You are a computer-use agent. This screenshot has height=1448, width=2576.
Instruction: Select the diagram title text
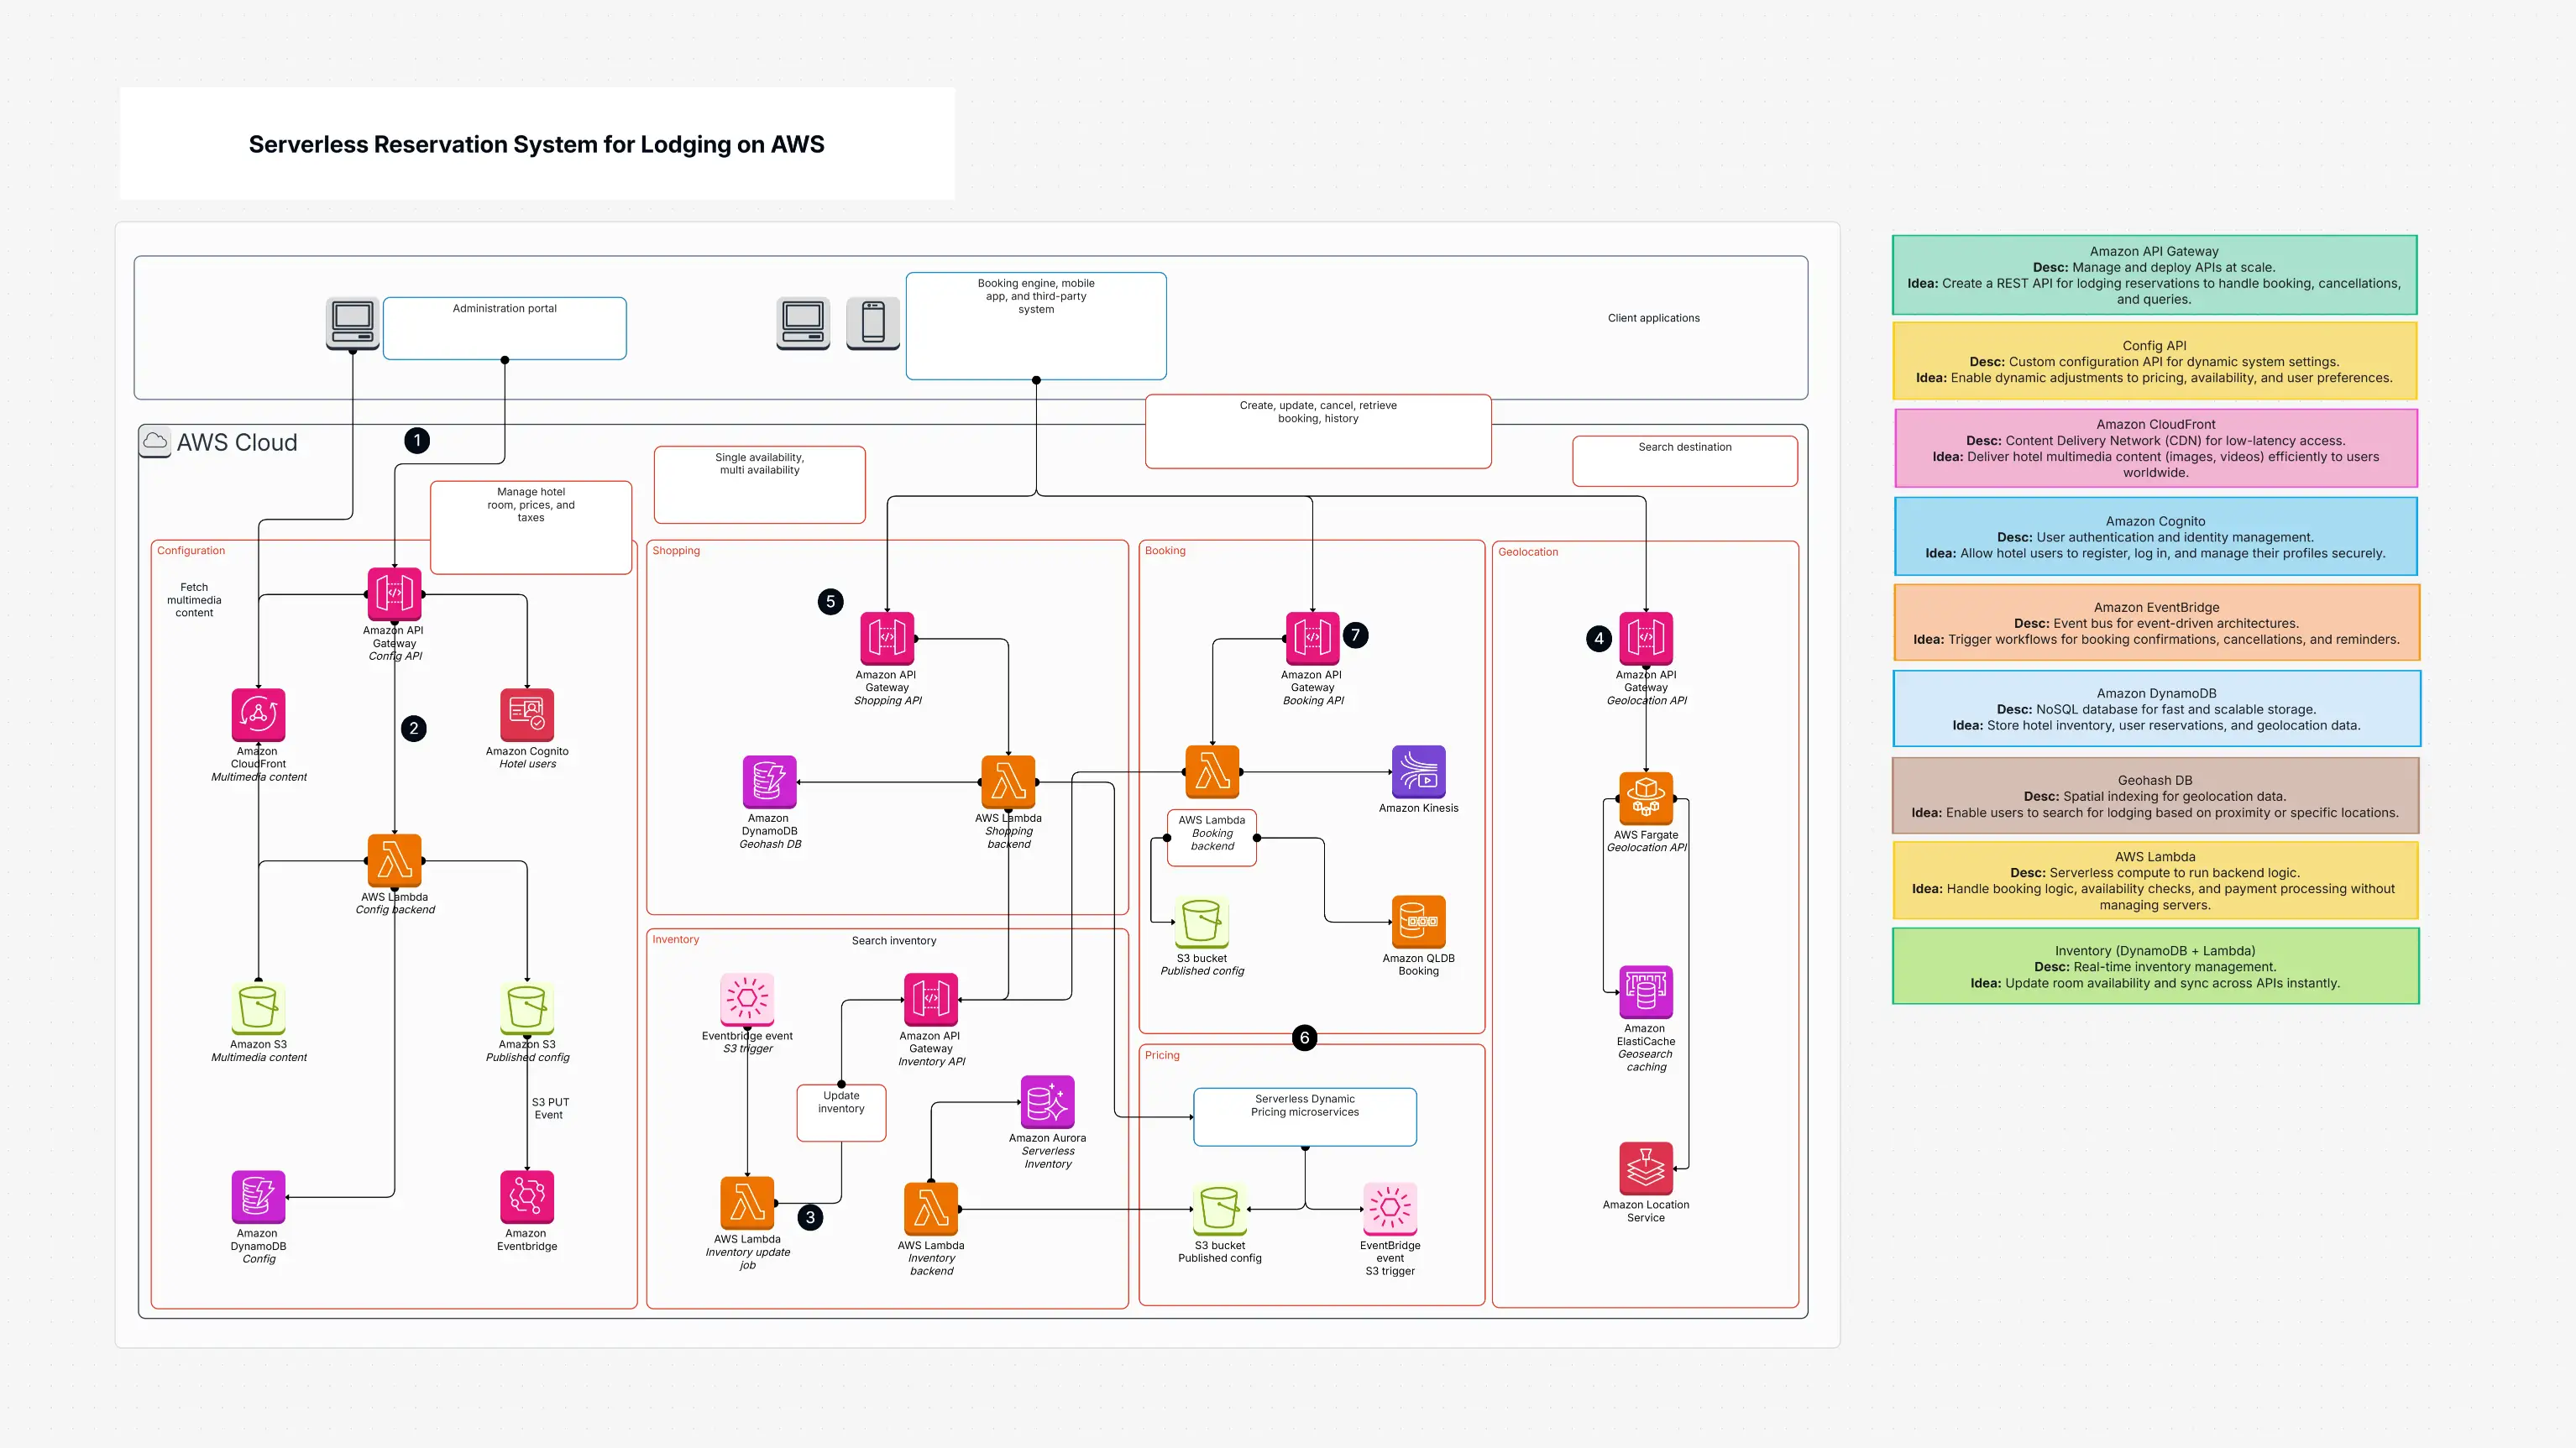536,144
